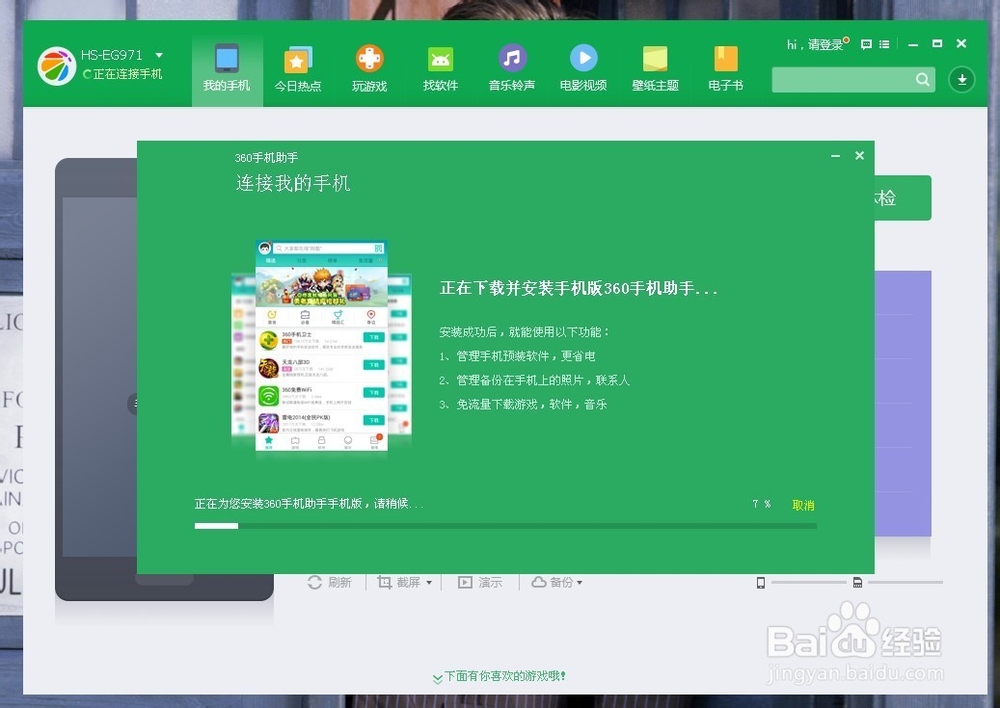Open the 我的手机 tab
This screenshot has width=1000, height=708.
(x=227, y=69)
